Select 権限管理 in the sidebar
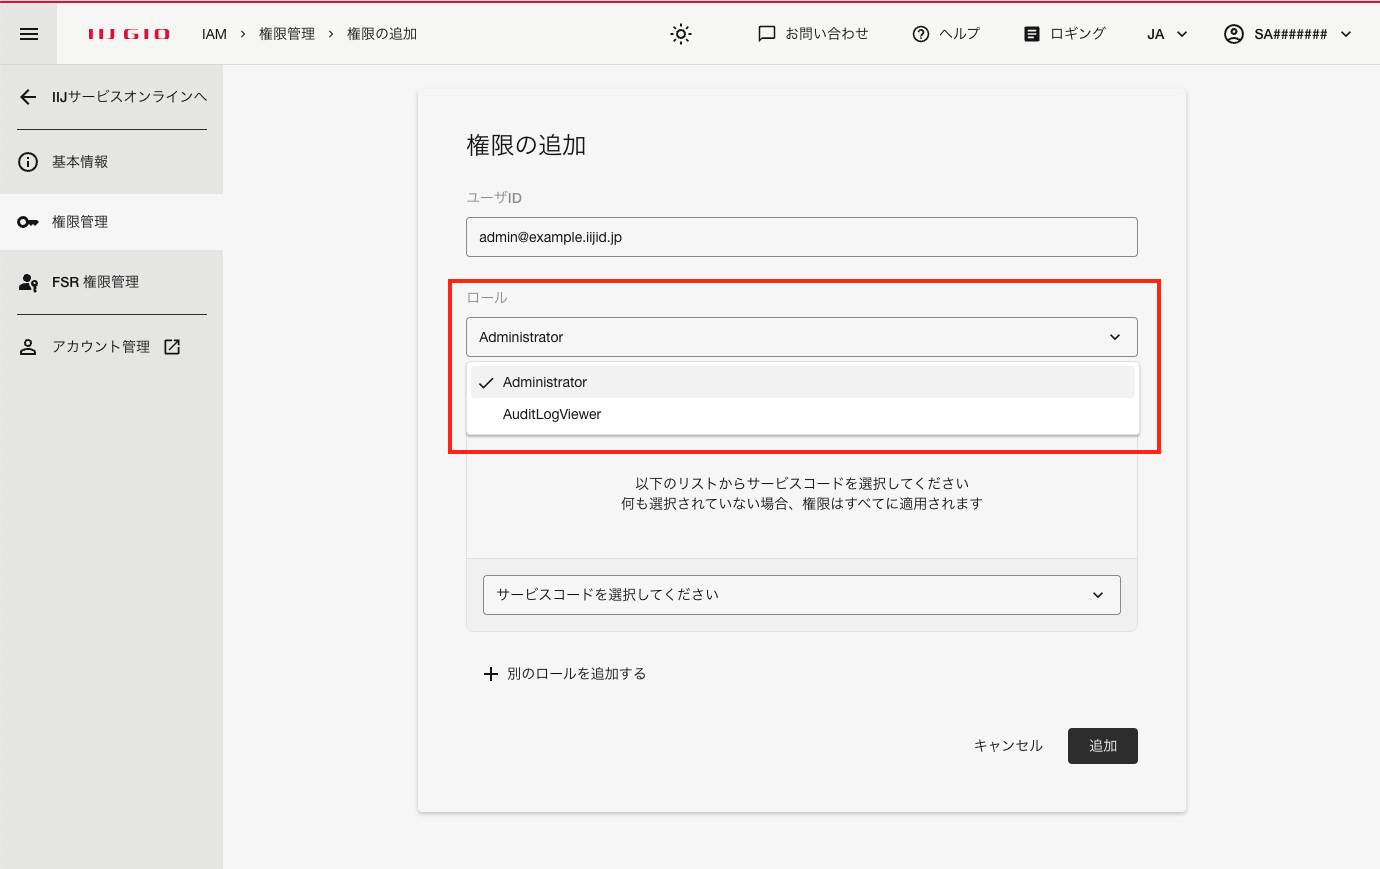The height and width of the screenshot is (869, 1380). coord(80,222)
